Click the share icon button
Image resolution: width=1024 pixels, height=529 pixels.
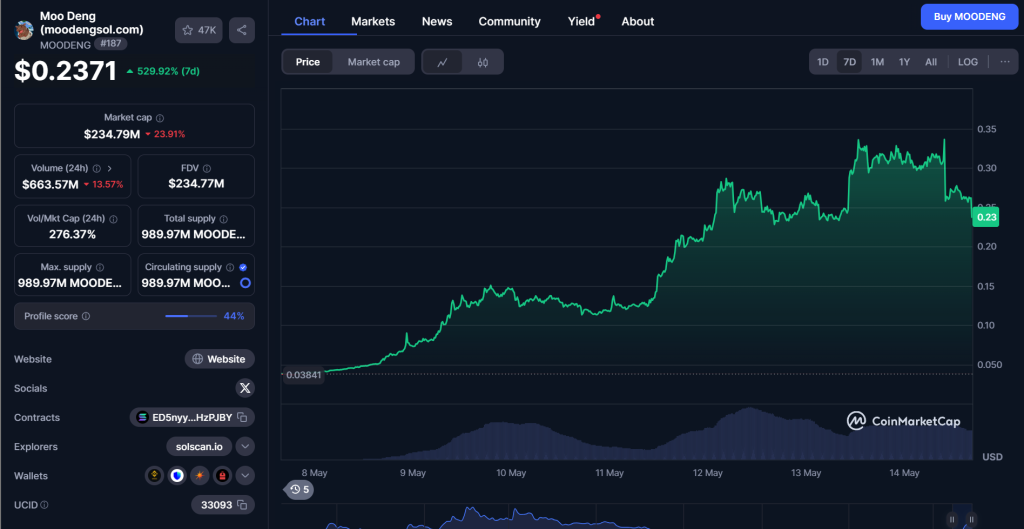pos(242,30)
